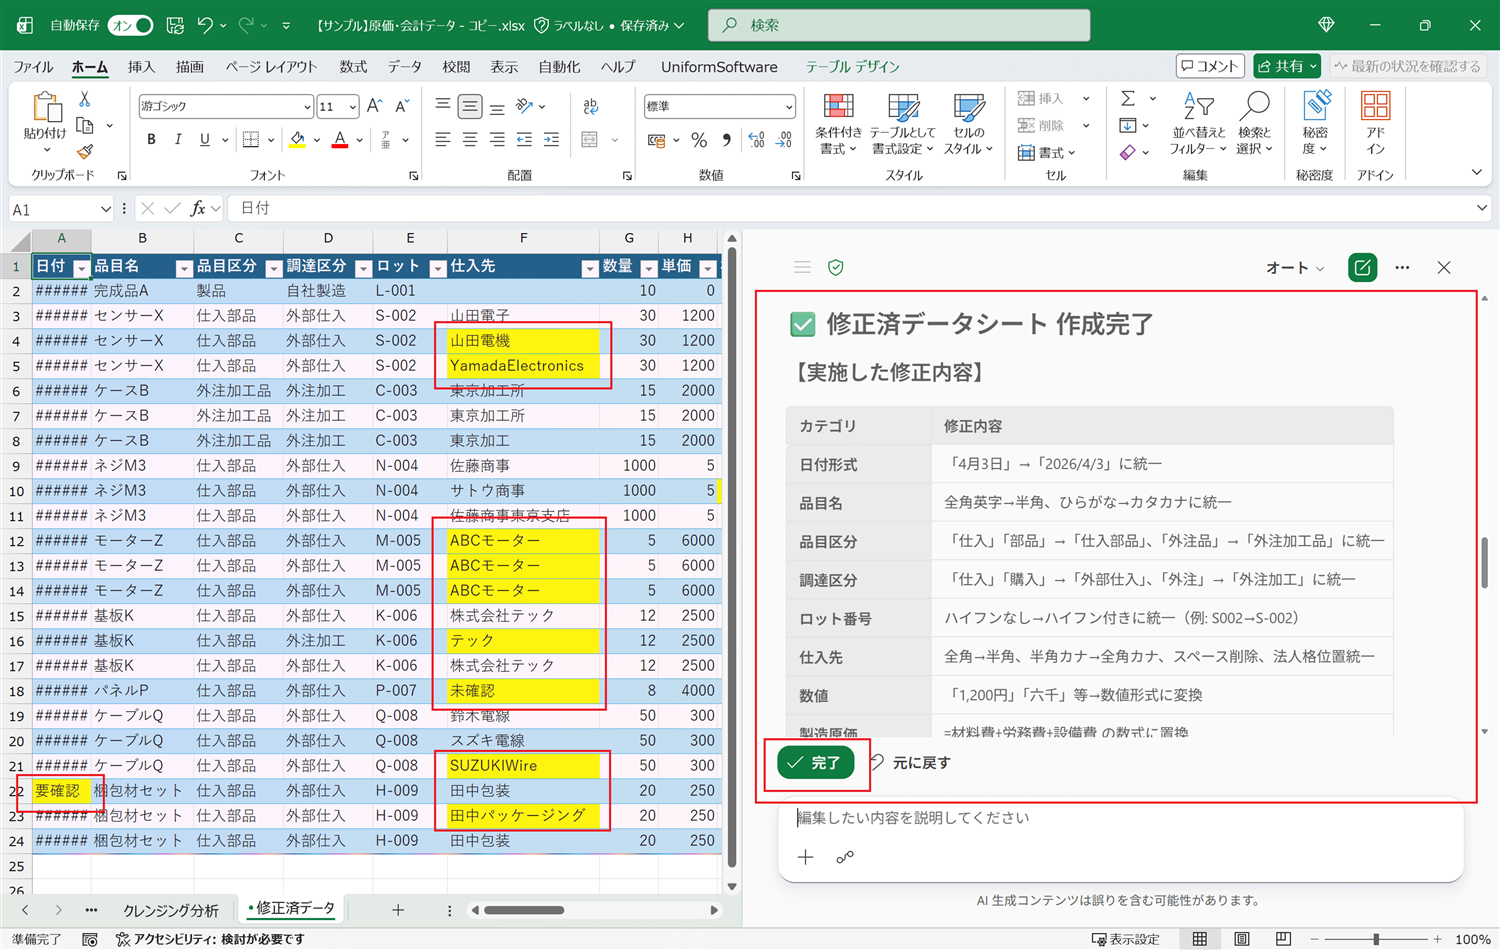Expand the Name Box dropdown
Screen dimensions: 1500x950
(x=105, y=209)
